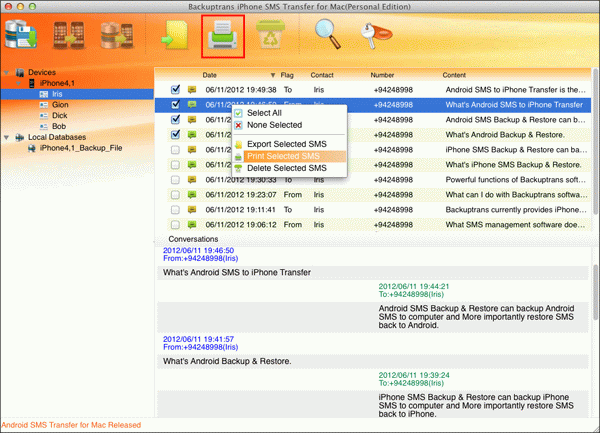Viewport: 600px width, 433px height.
Task: Click phone icon beside iPhone4,1 device
Action: pos(32,83)
